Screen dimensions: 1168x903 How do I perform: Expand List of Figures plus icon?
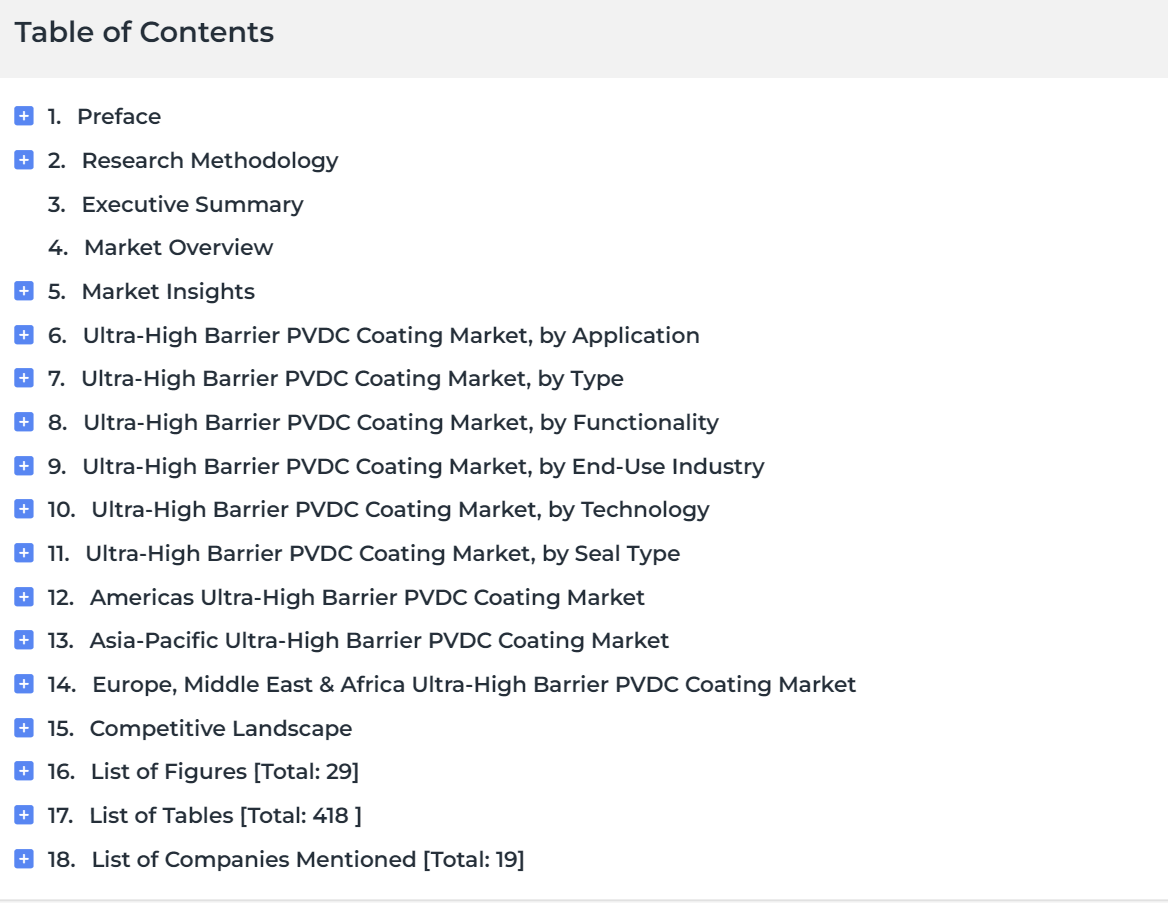pos(24,772)
